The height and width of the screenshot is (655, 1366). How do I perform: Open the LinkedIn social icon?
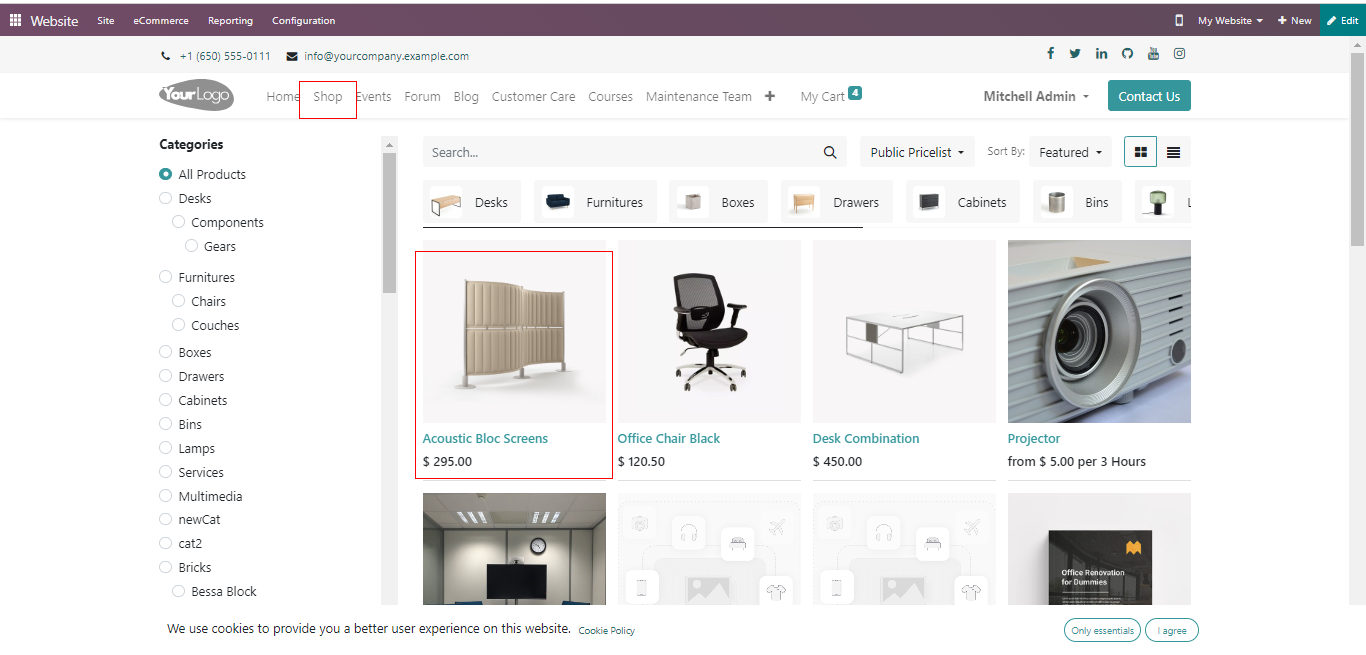tap(1101, 54)
